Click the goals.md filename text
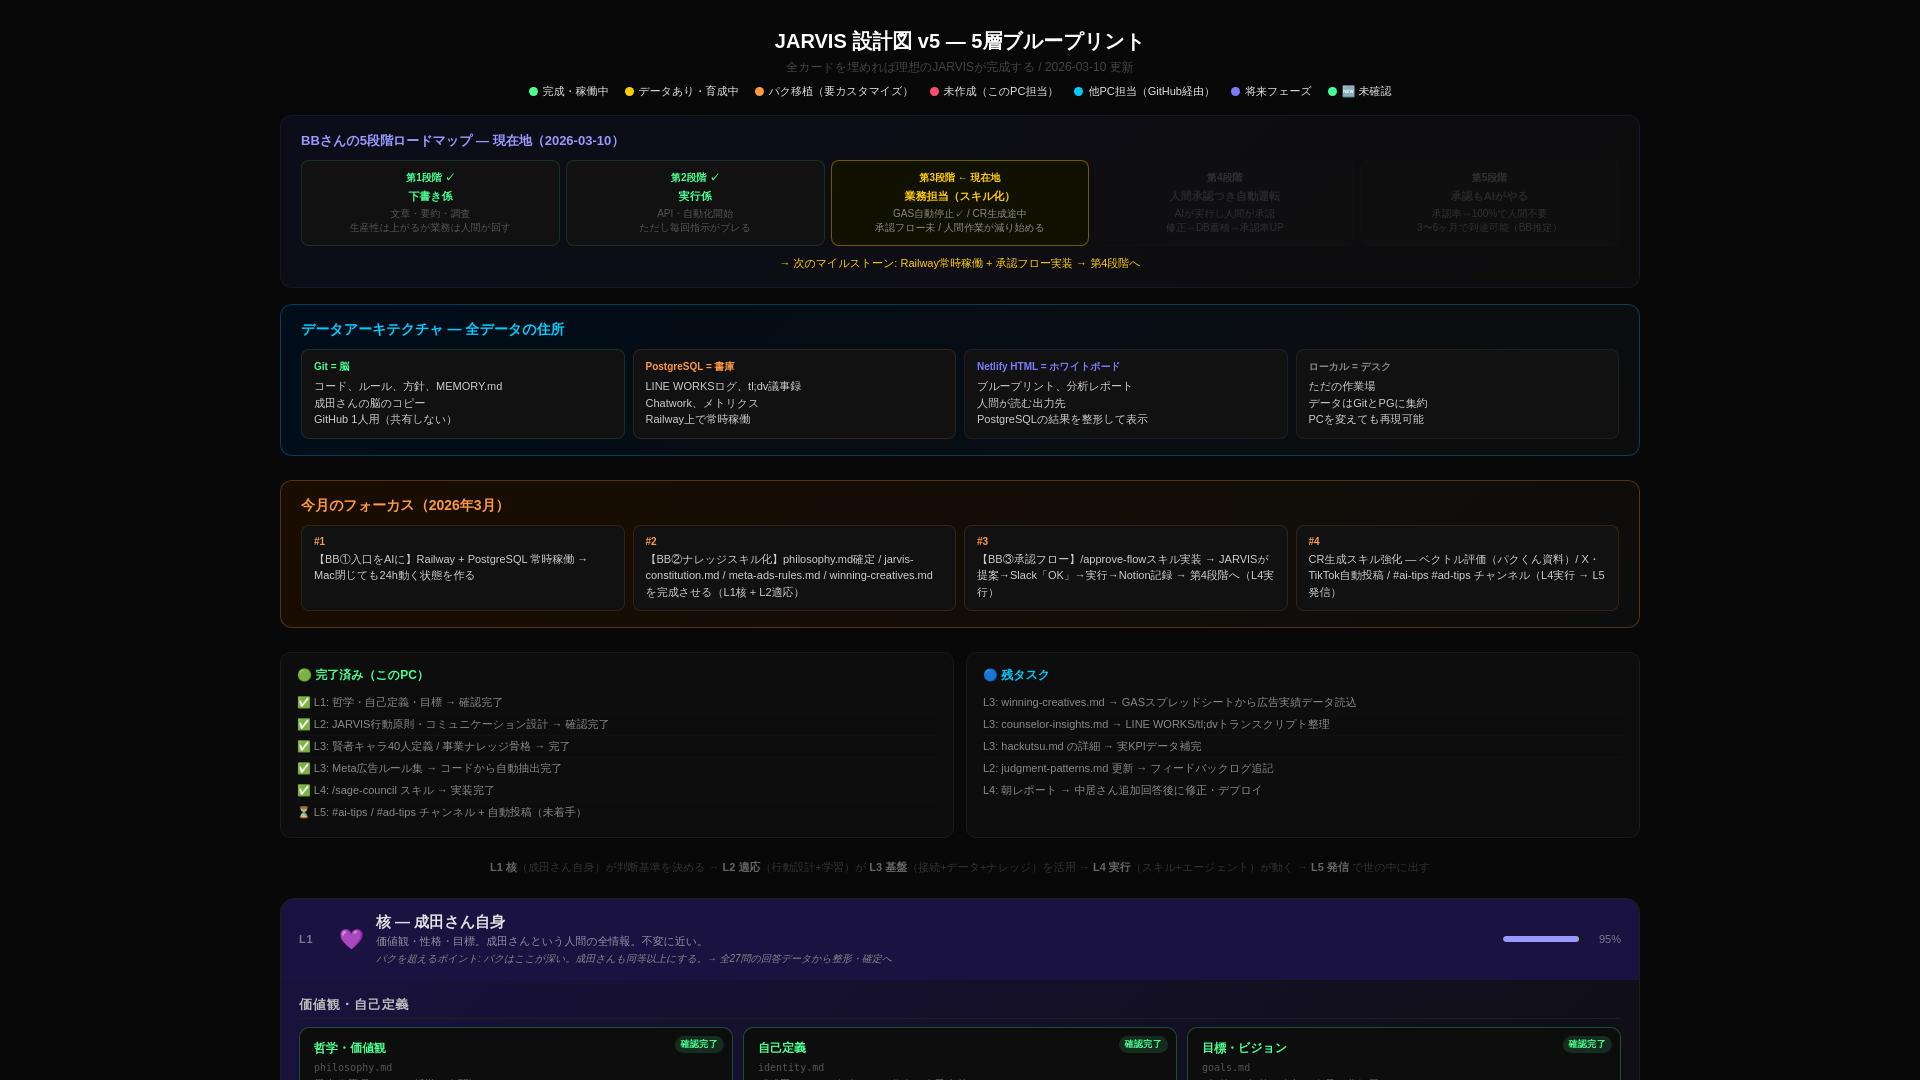1920x1080 pixels. (x=1226, y=1068)
